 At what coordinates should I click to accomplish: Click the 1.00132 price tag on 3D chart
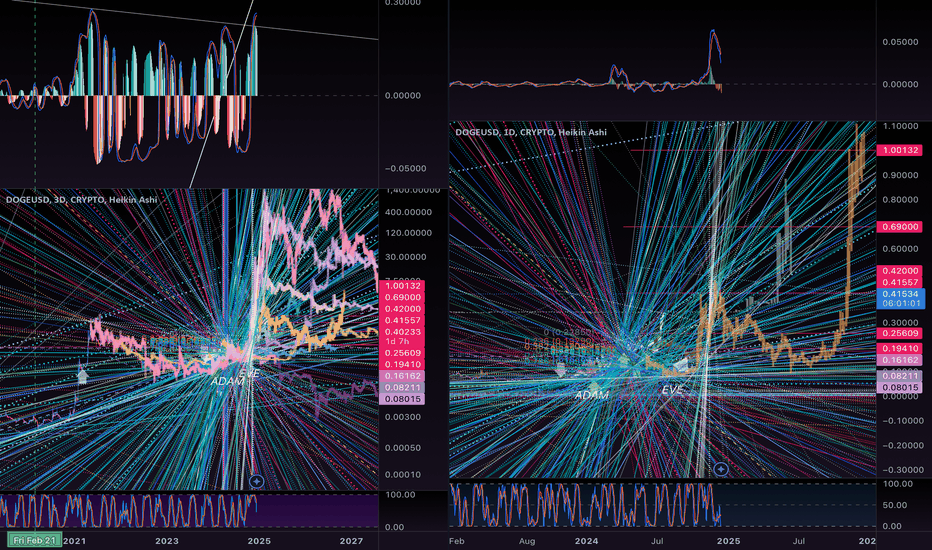[402, 286]
